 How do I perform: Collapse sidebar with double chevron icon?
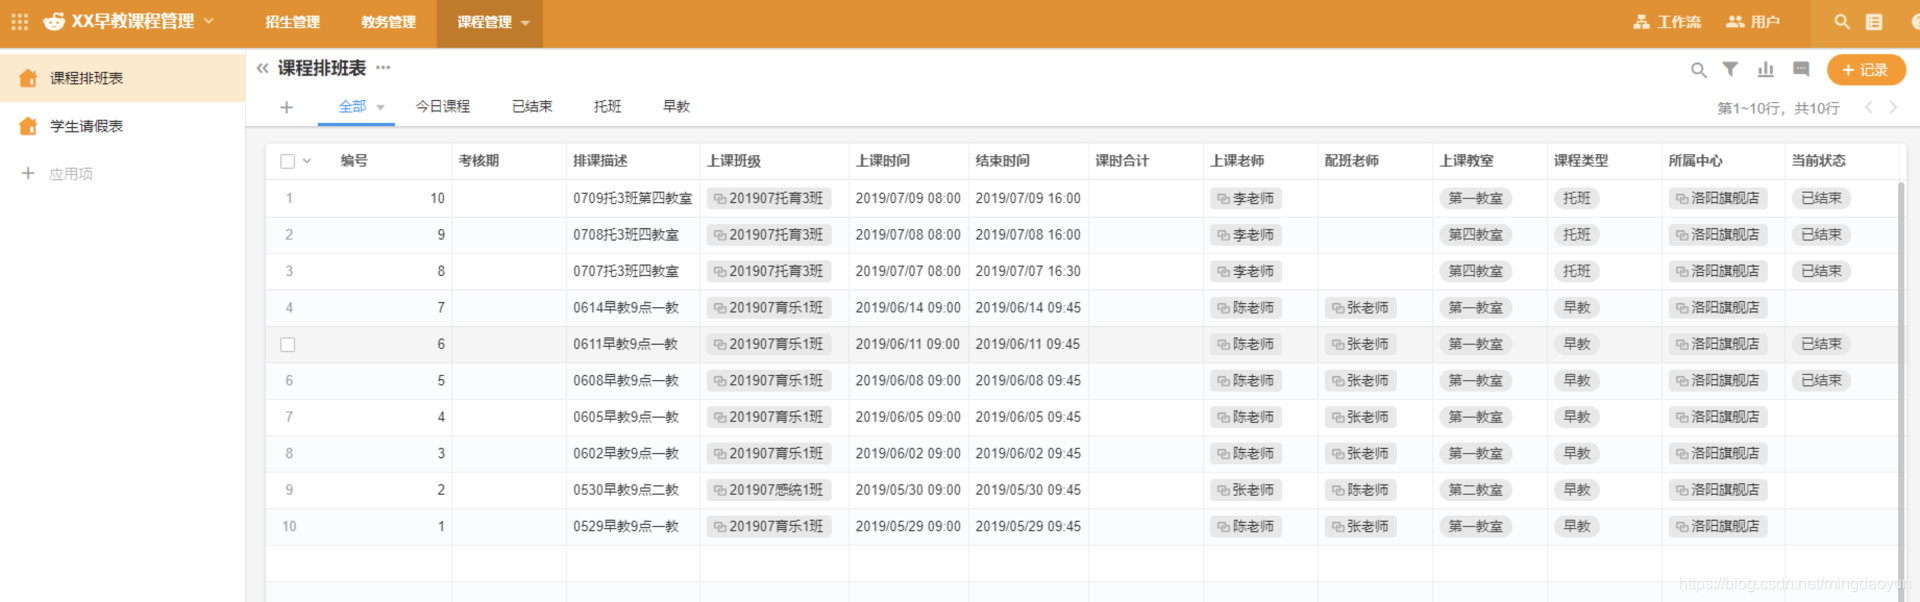[x=262, y=68]
